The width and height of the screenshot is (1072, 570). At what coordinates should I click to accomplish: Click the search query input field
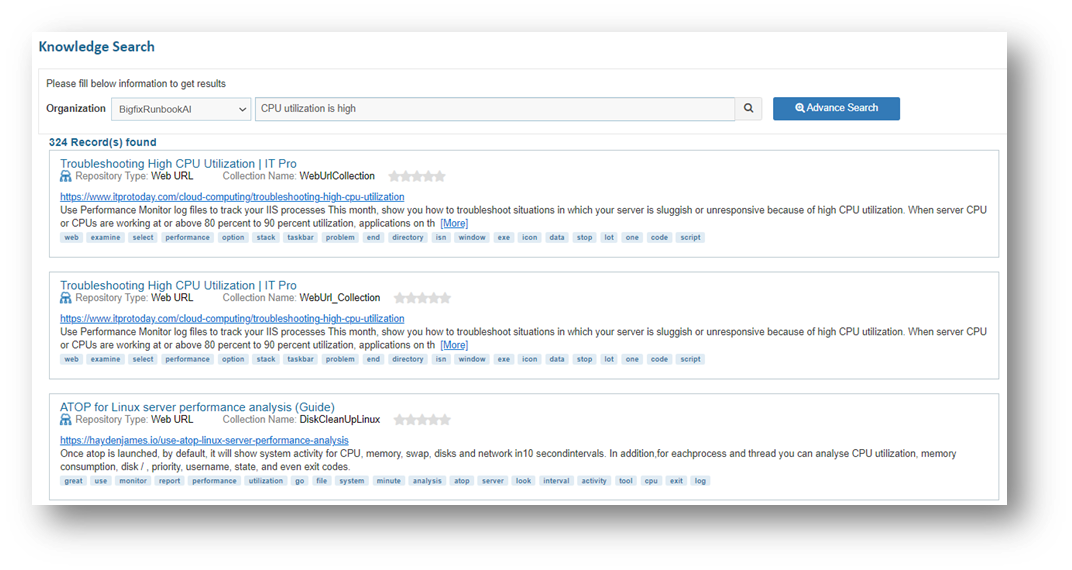[x=494, y=109]
